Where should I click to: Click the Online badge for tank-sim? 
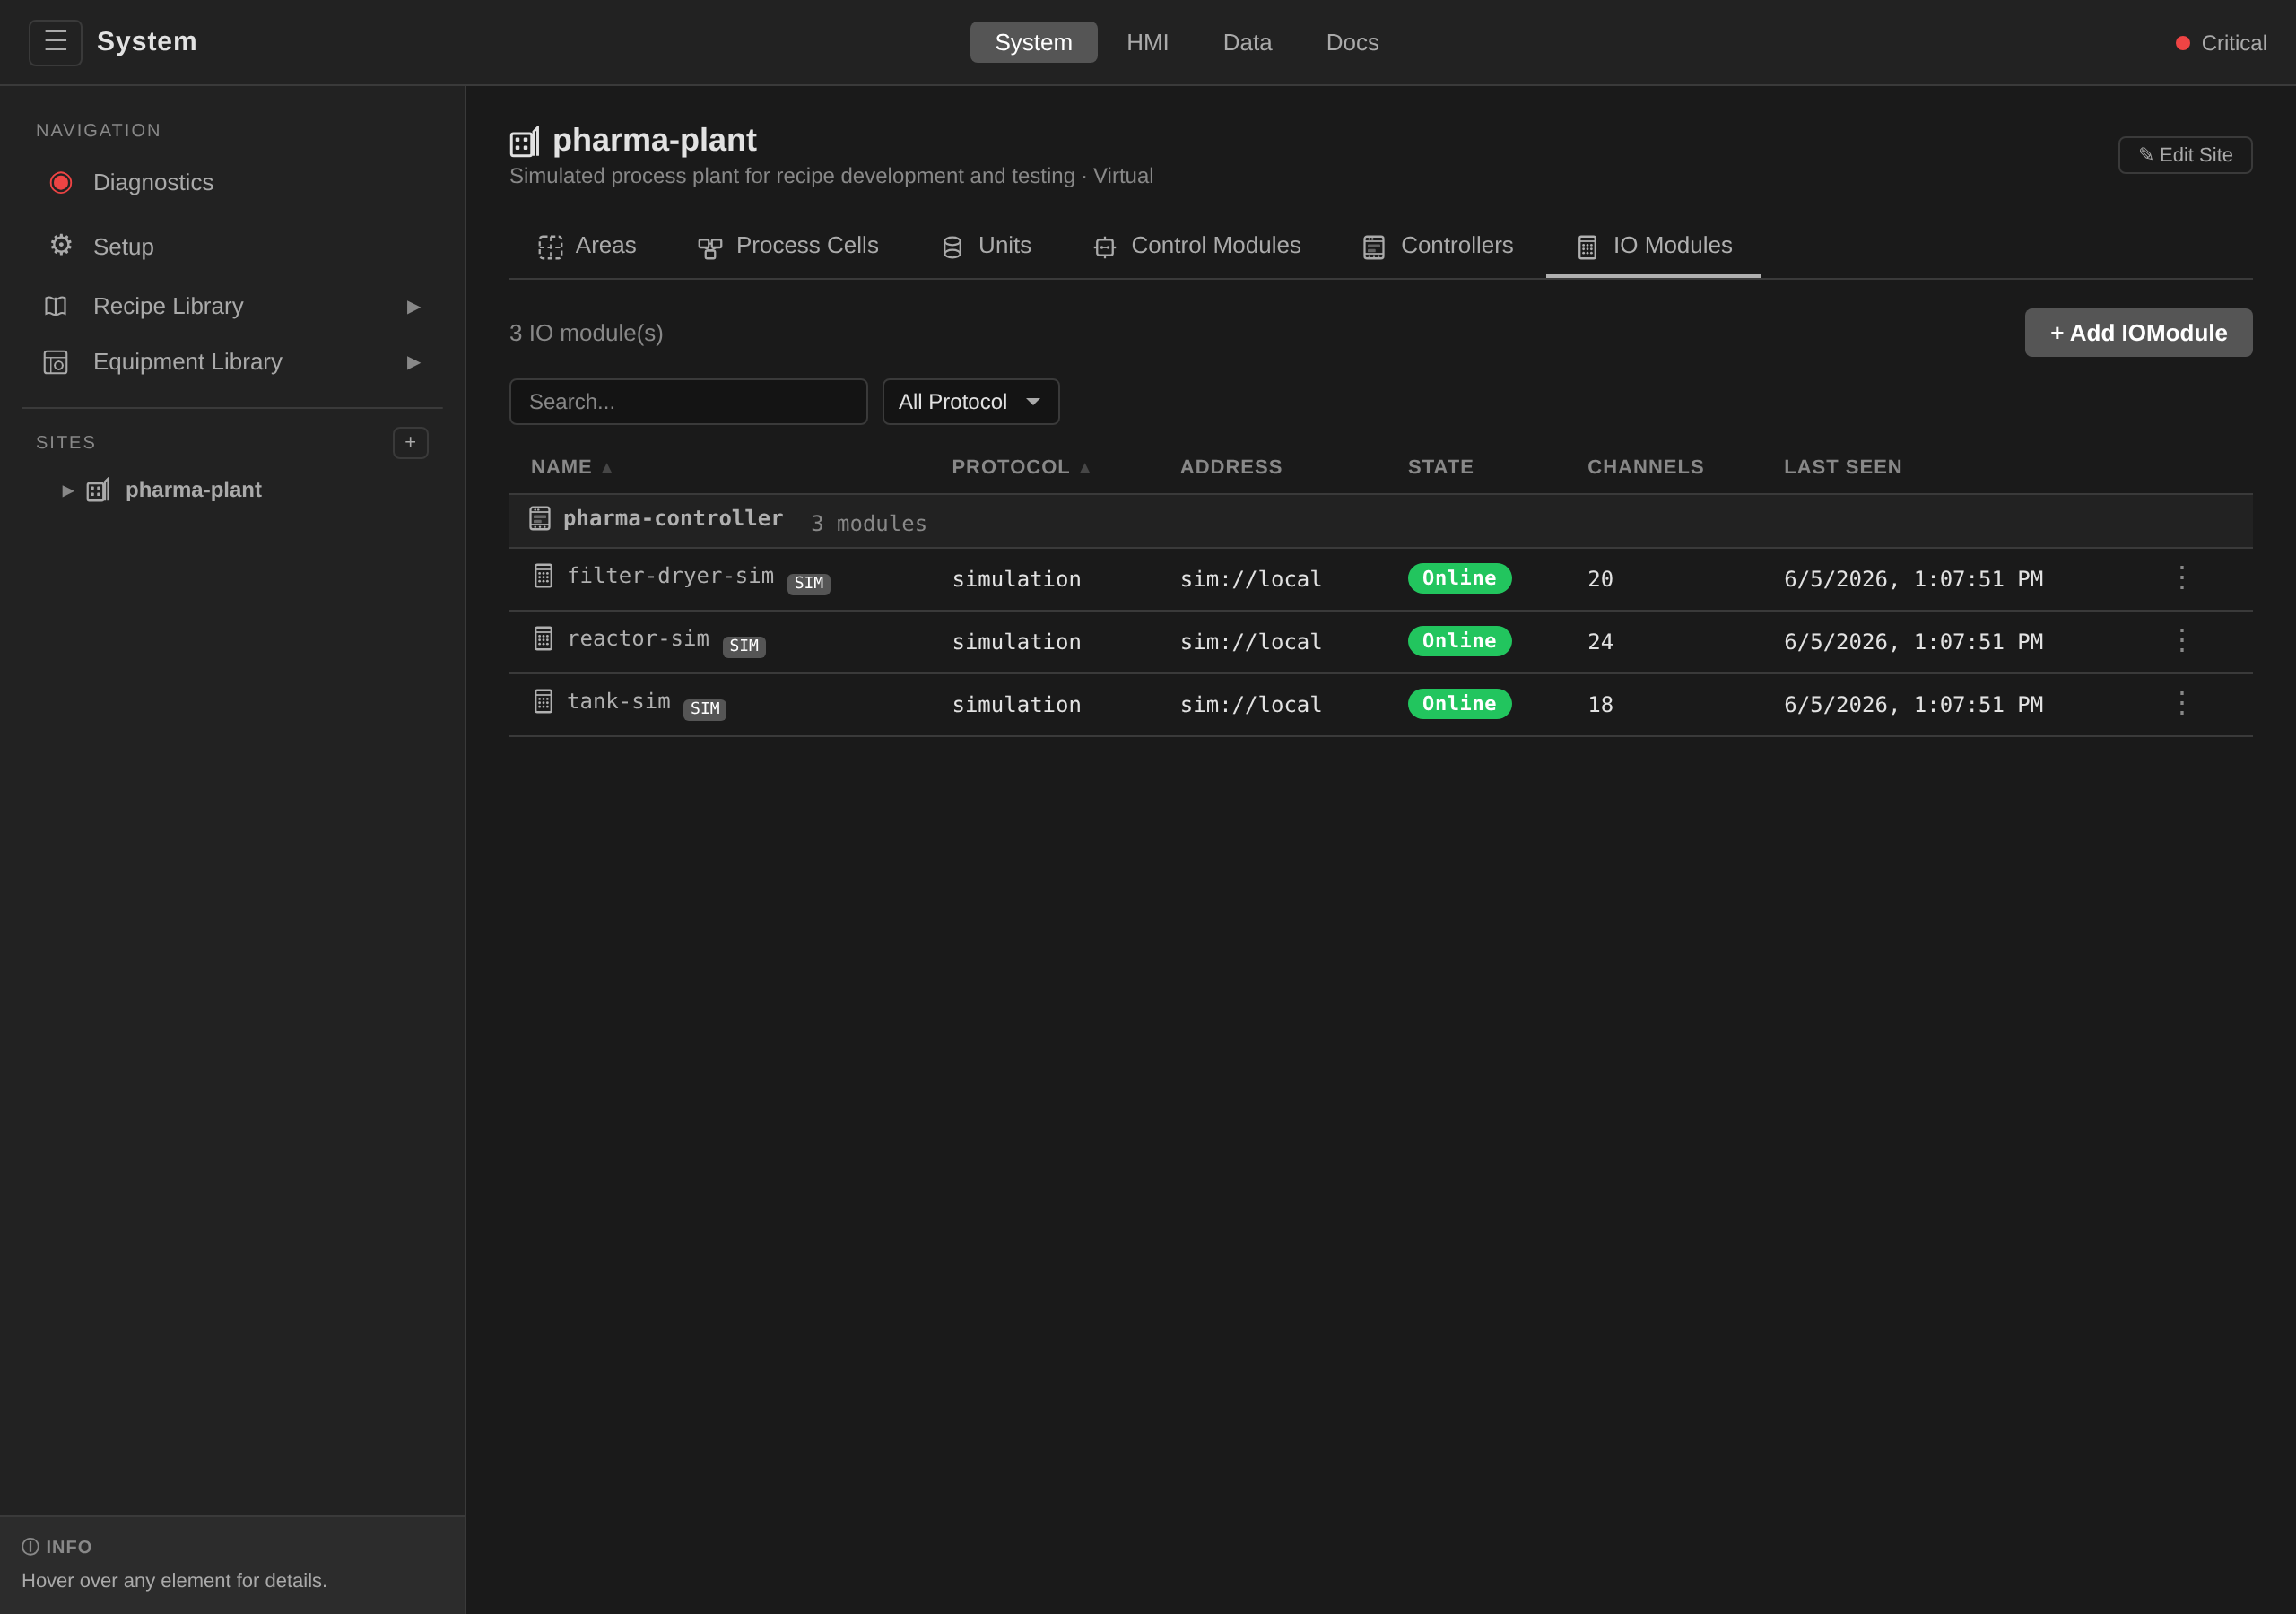(x=1459, y=704)
